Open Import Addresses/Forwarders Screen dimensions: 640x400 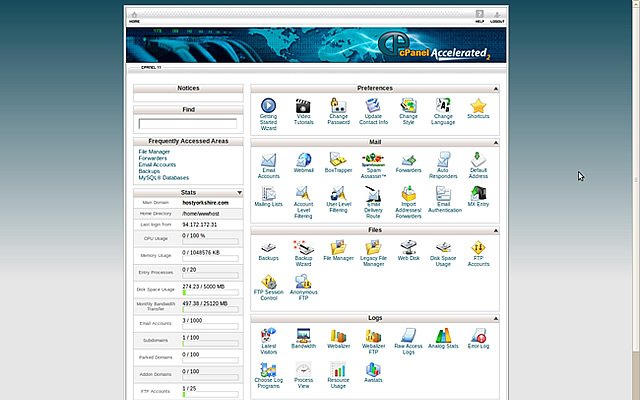[x=408, y=202]
